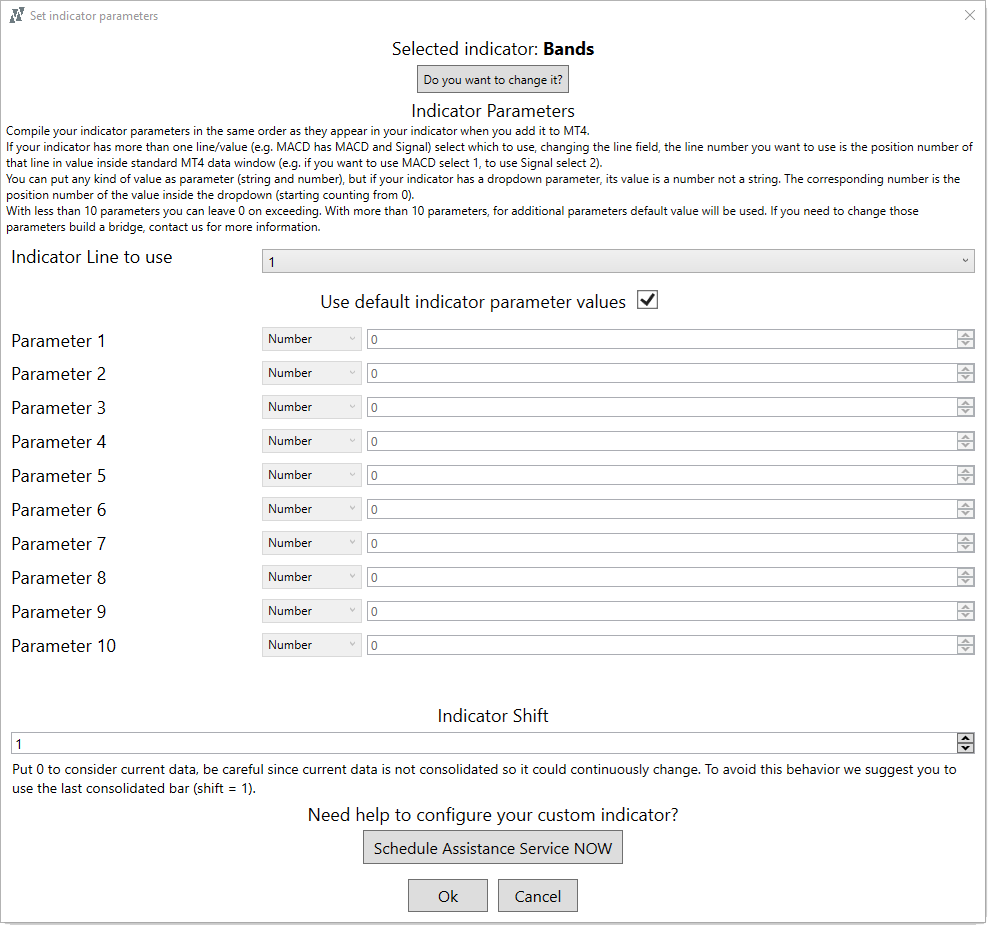Screen dimensions: 988x926
Task: Click 'Need help to configure your custom indicator?' text
Action: pos(493,815)
